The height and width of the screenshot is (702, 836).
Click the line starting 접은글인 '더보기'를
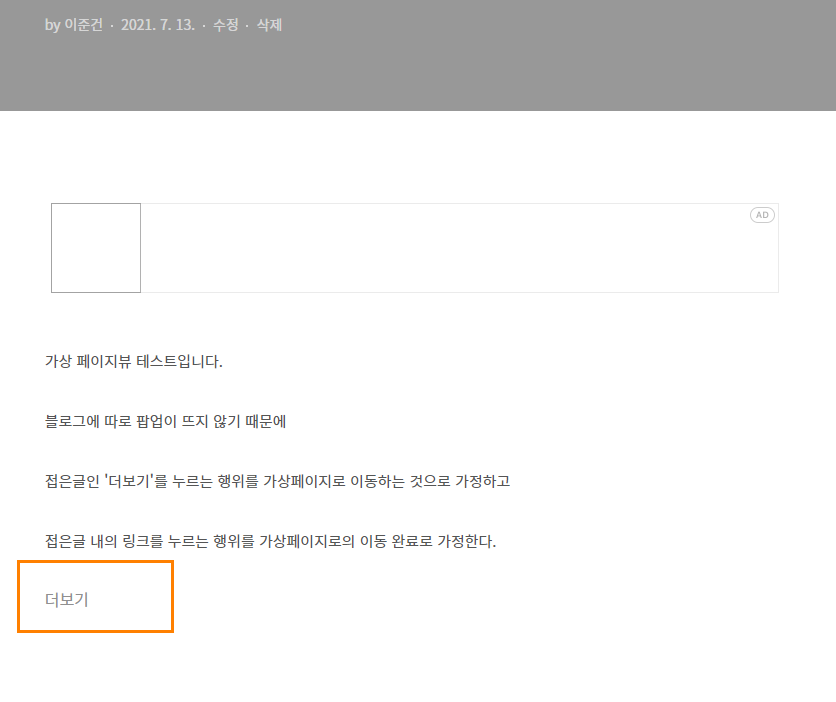278,481
